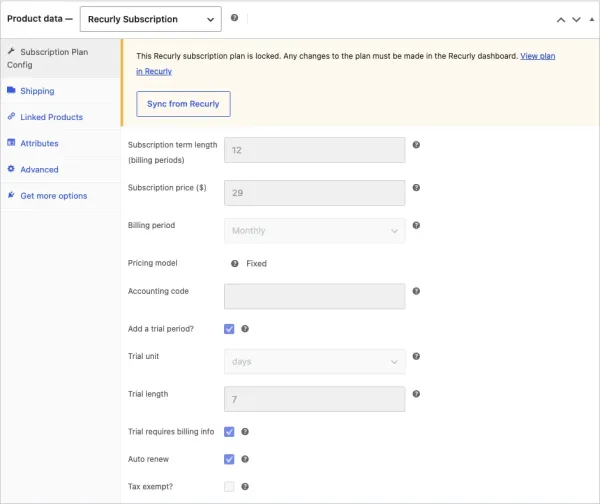Toggle the Add a trial period checkbox
The image size is (600, 504).
click(229, 329)
